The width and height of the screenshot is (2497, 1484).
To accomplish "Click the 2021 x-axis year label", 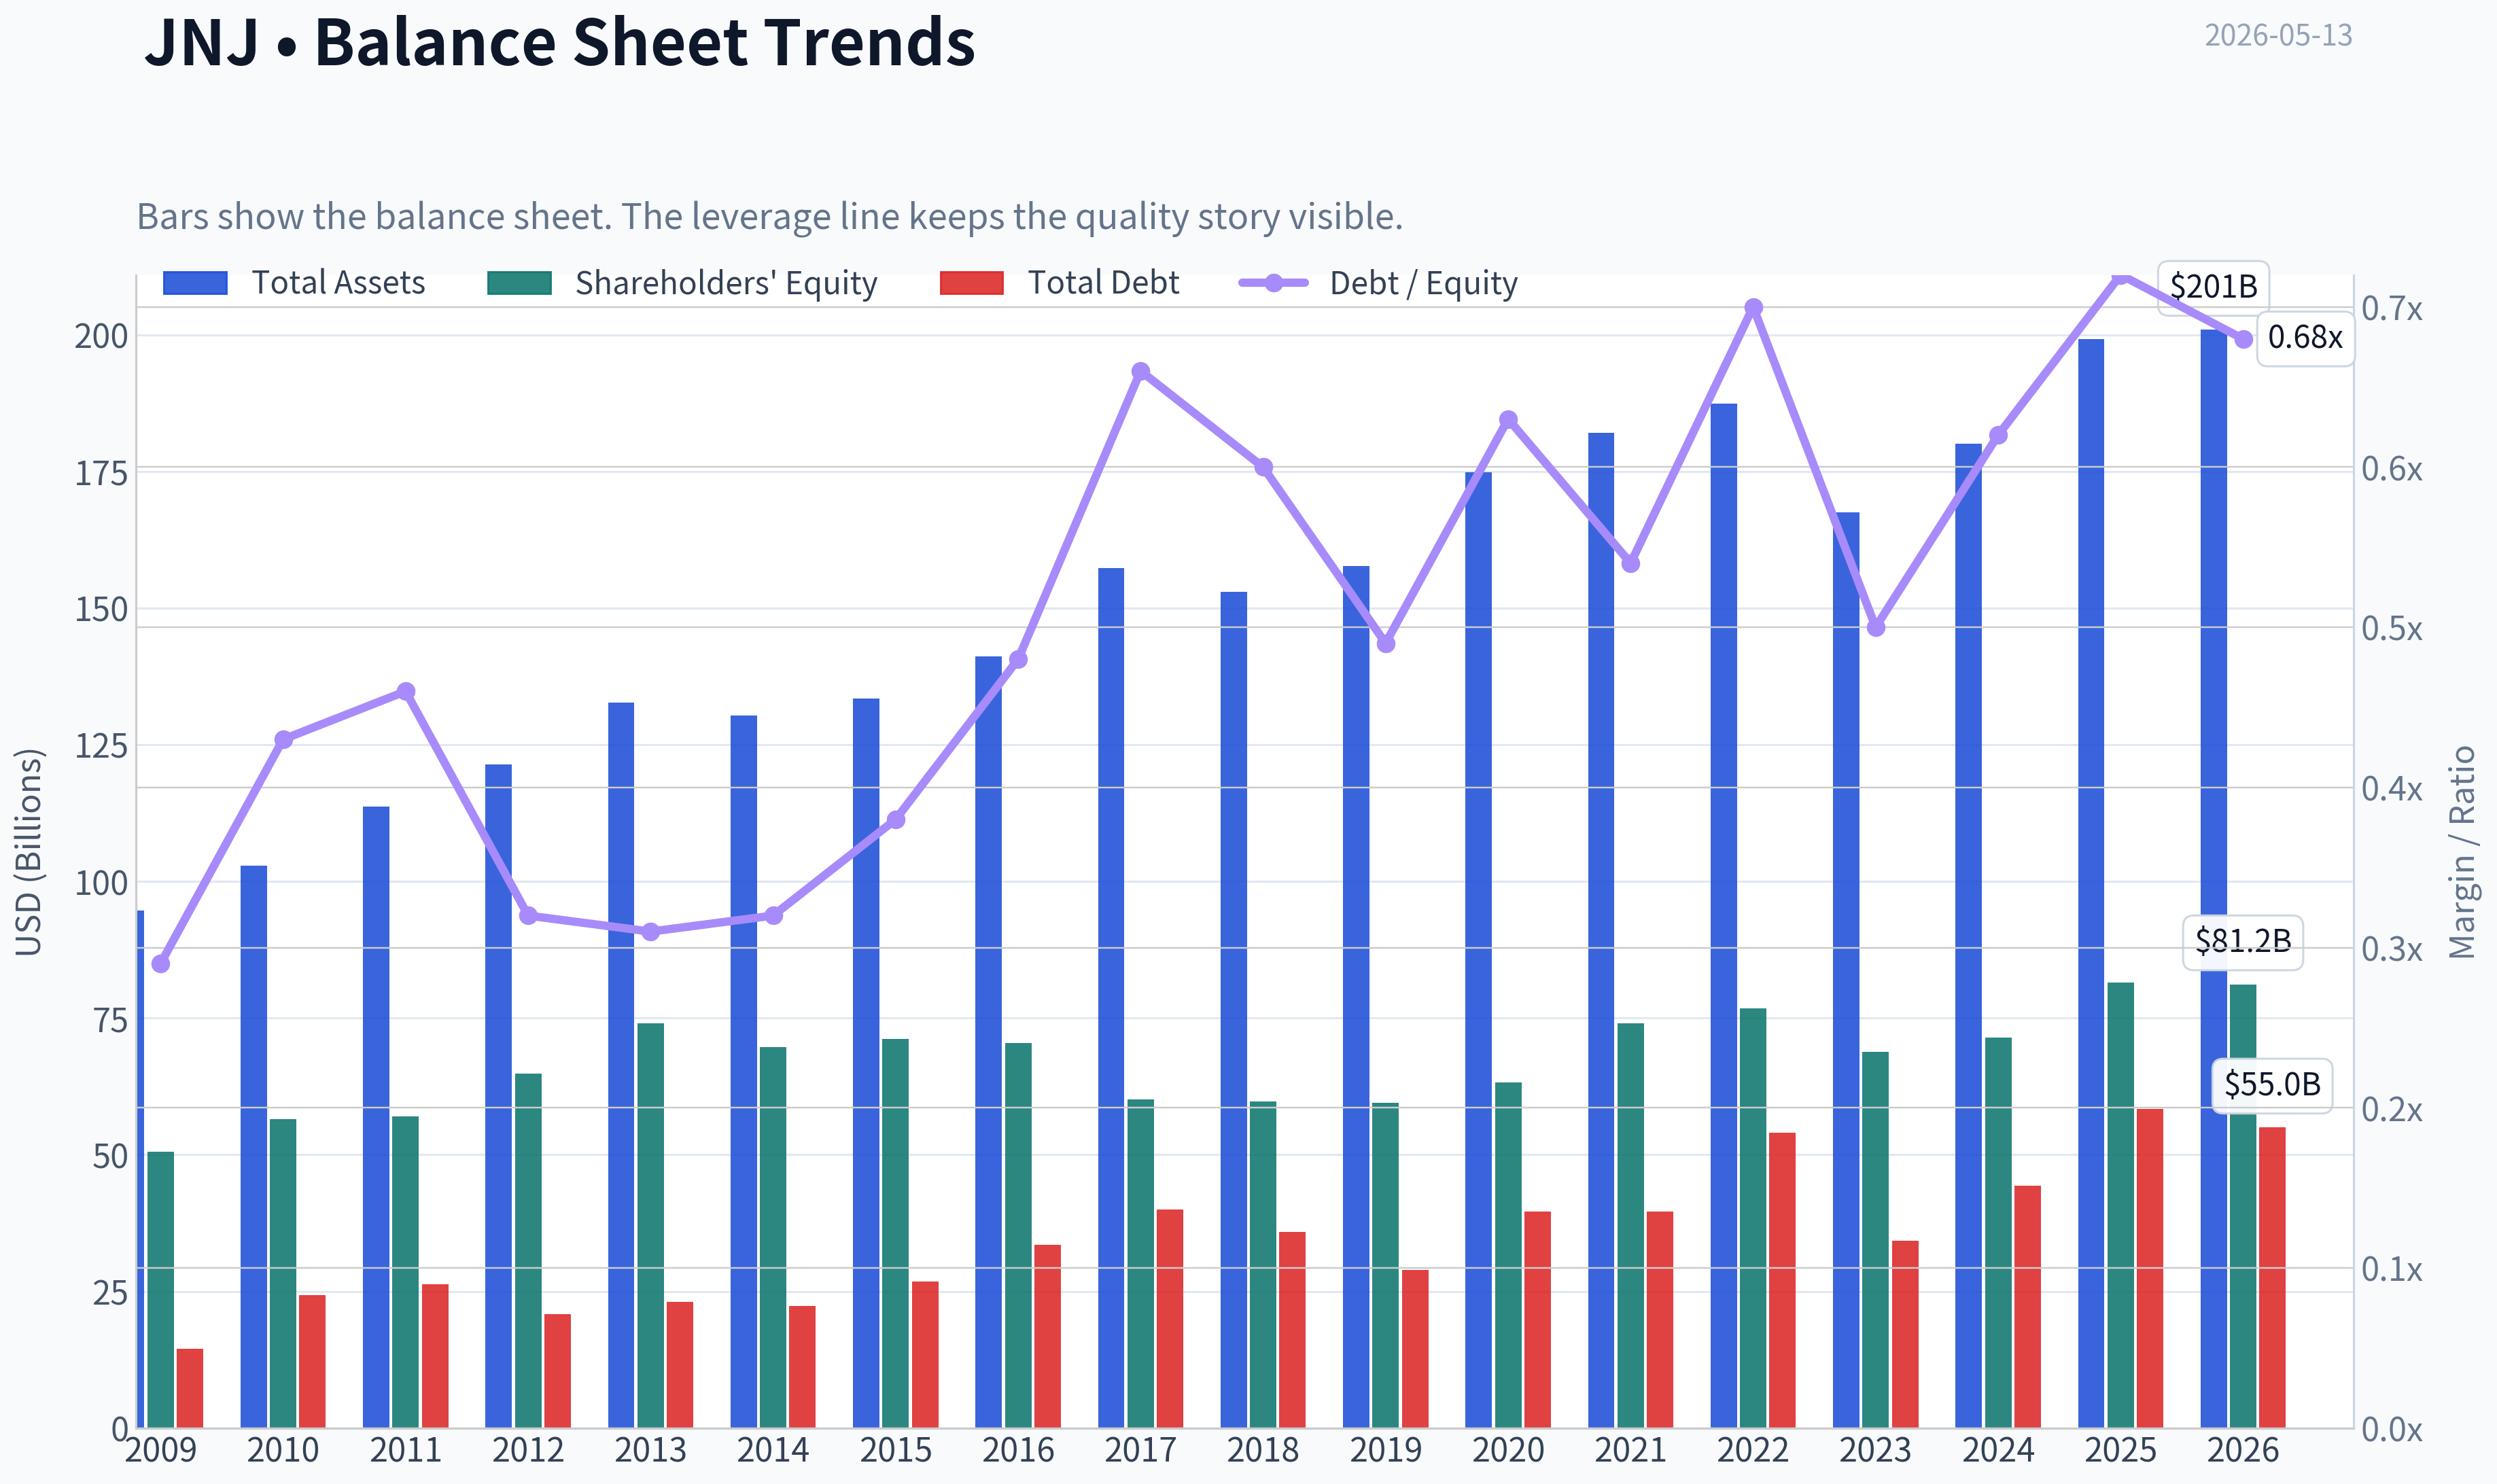I will [1630, 1450].
